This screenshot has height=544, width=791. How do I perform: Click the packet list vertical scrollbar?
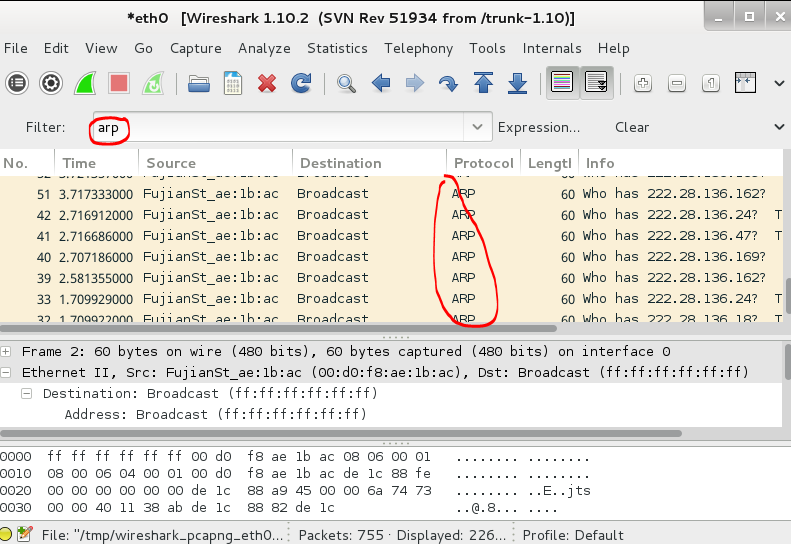[x=787, y=295]
